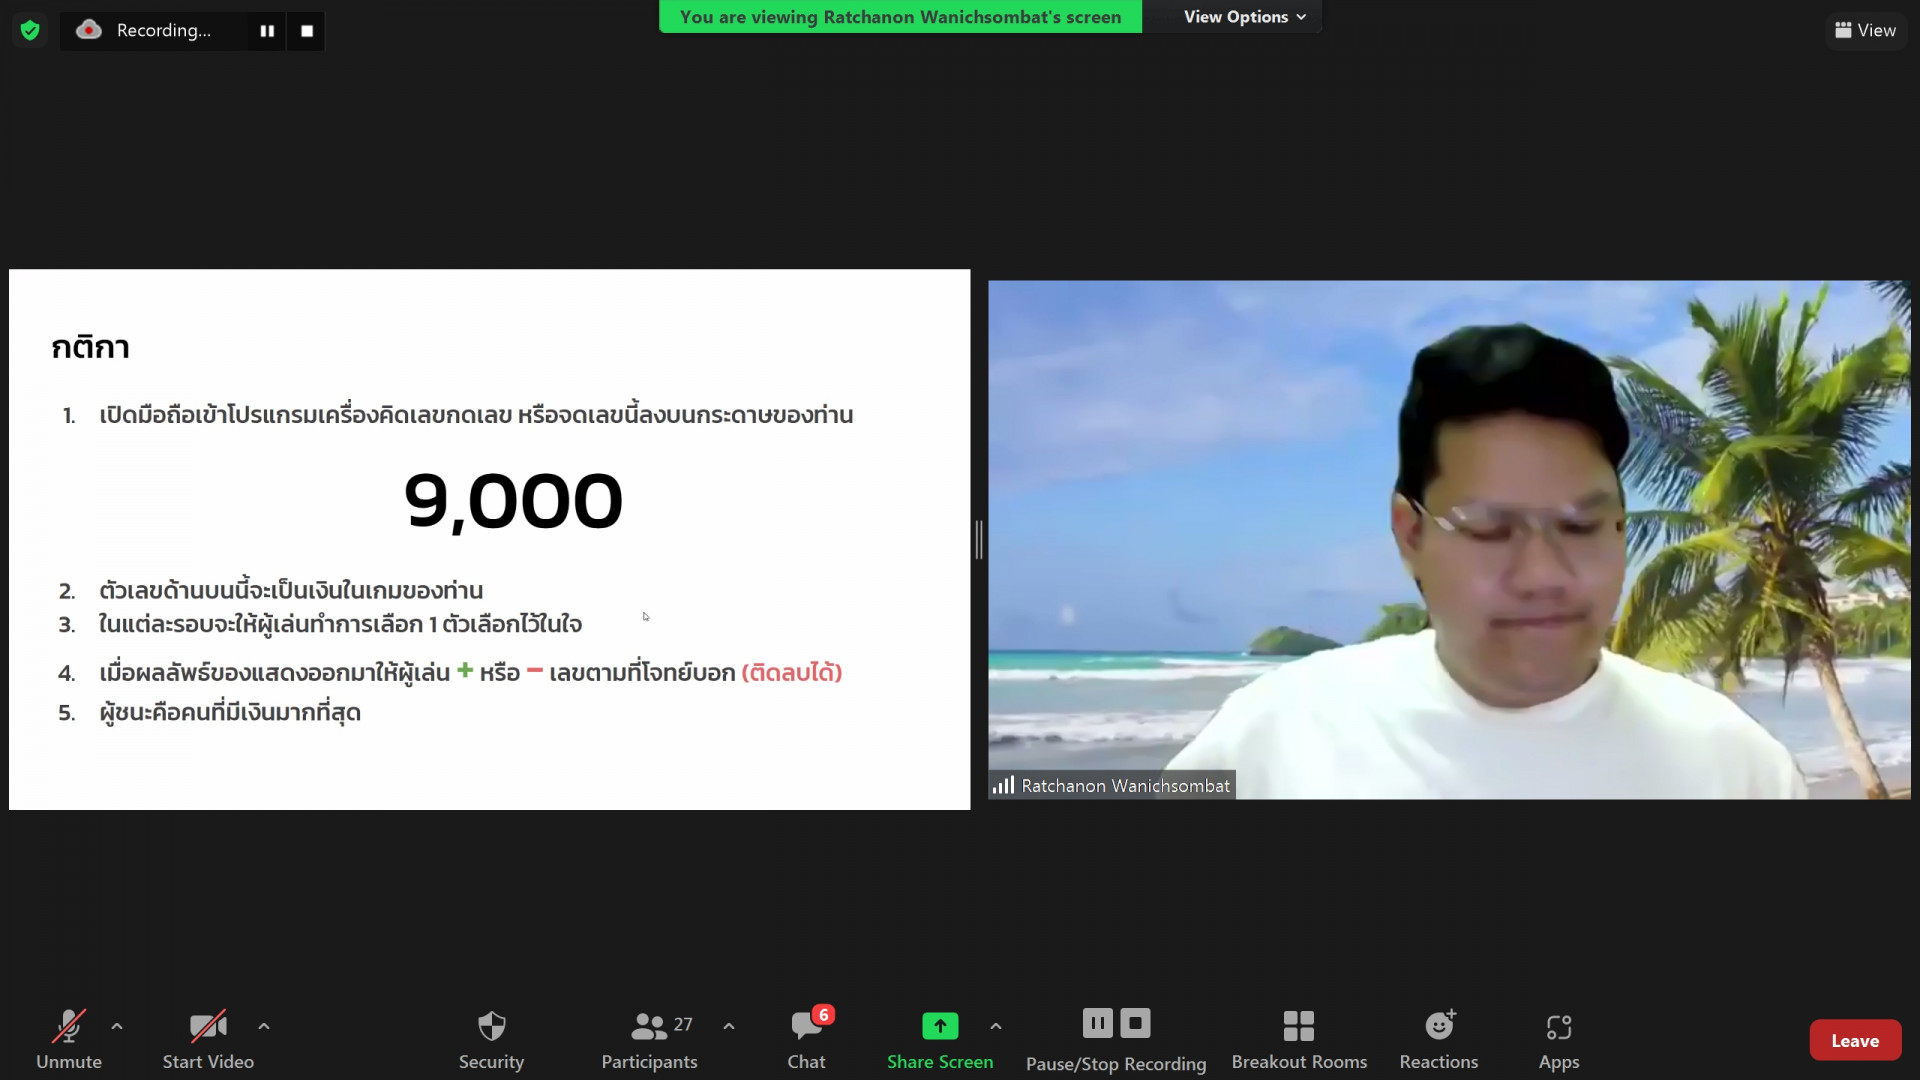Click the 9,000 number on slide
Viewport: 1920px width, 1080px height.
pos(513,501)
